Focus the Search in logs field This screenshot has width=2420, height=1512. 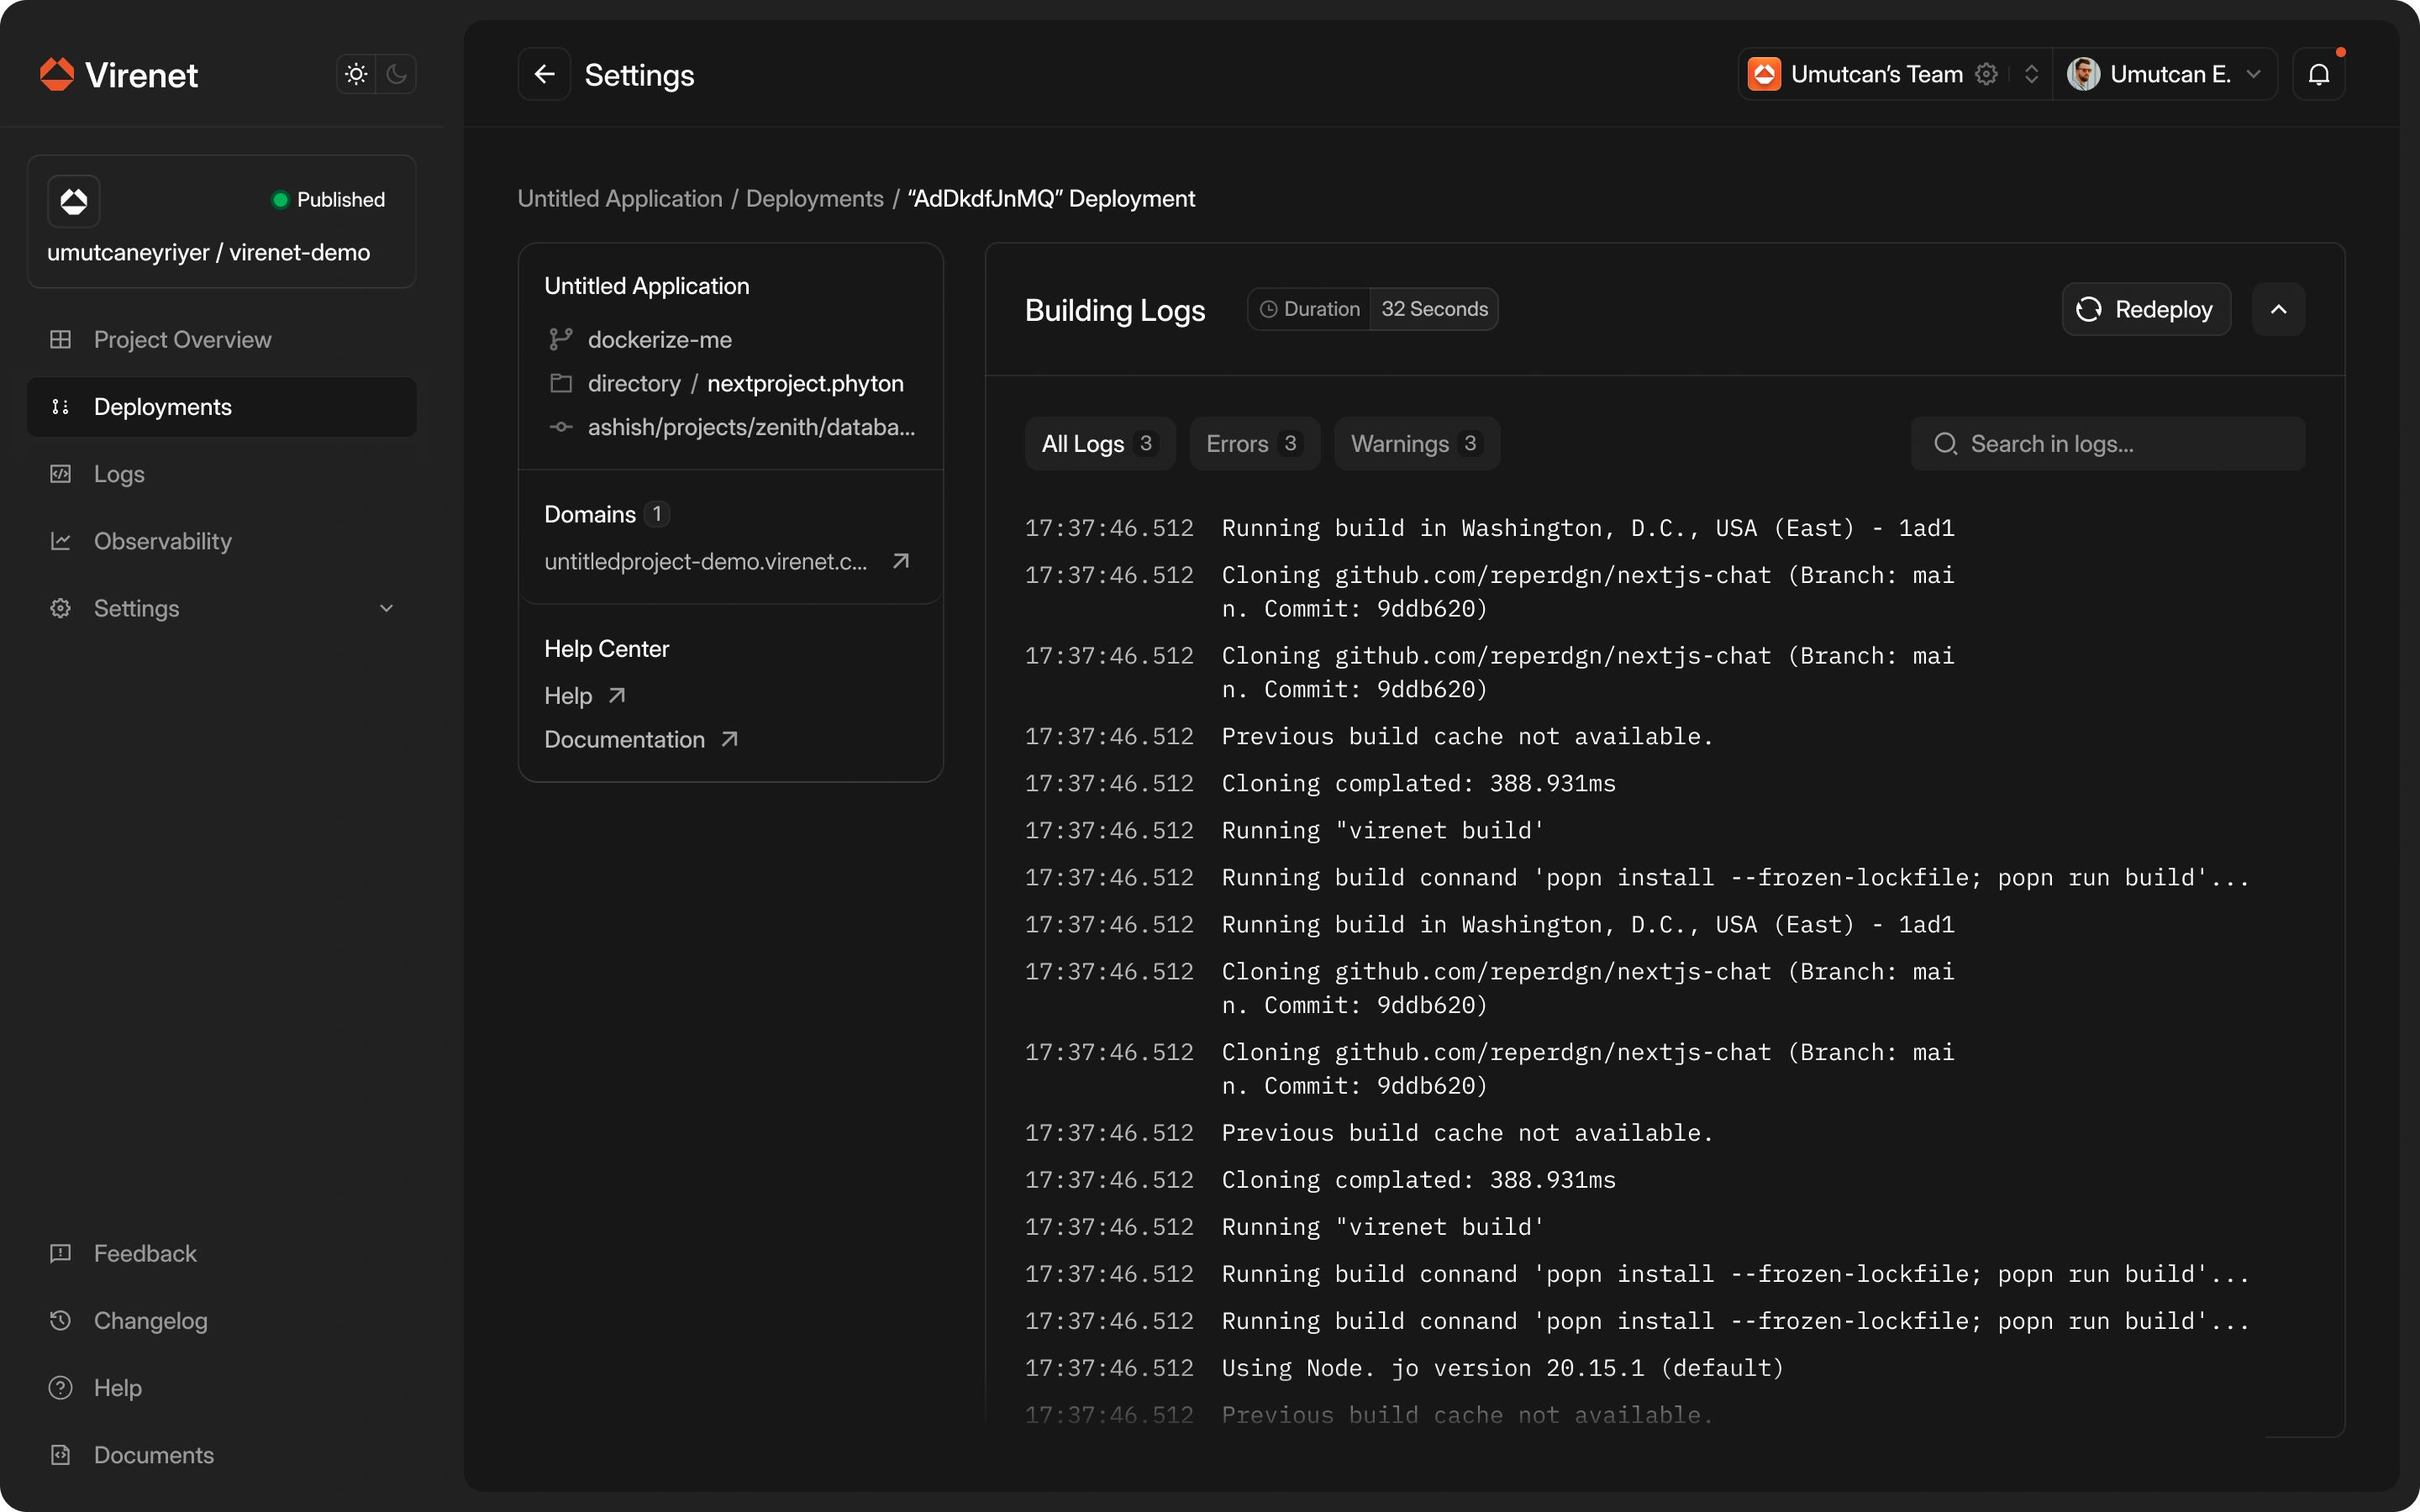coord(2108,443)
